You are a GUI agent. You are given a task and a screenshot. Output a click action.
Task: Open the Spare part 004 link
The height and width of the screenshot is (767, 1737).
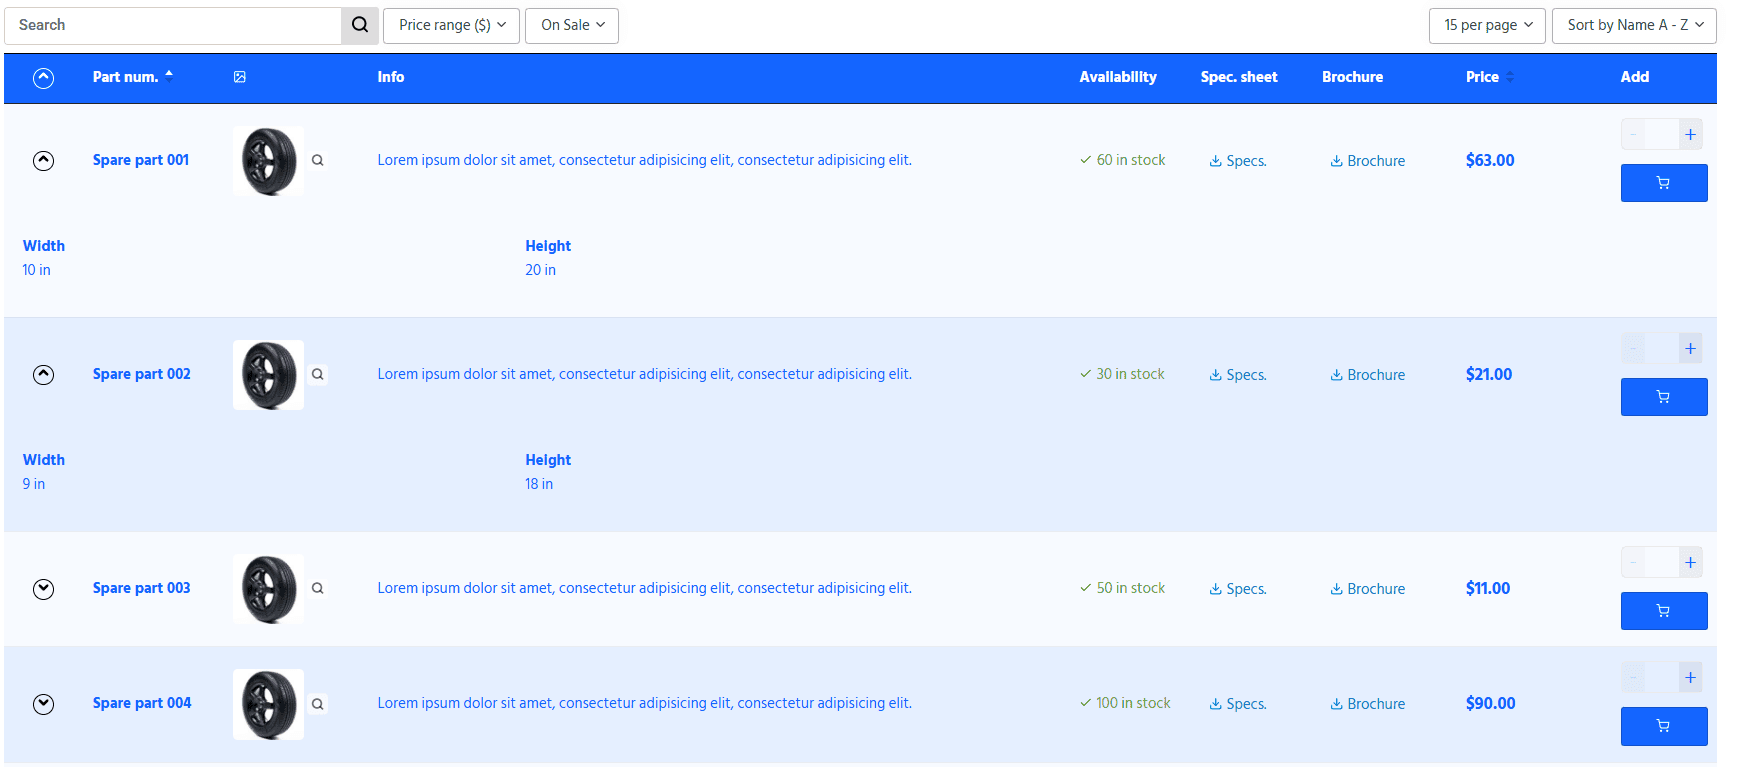[x=142, y=703]
